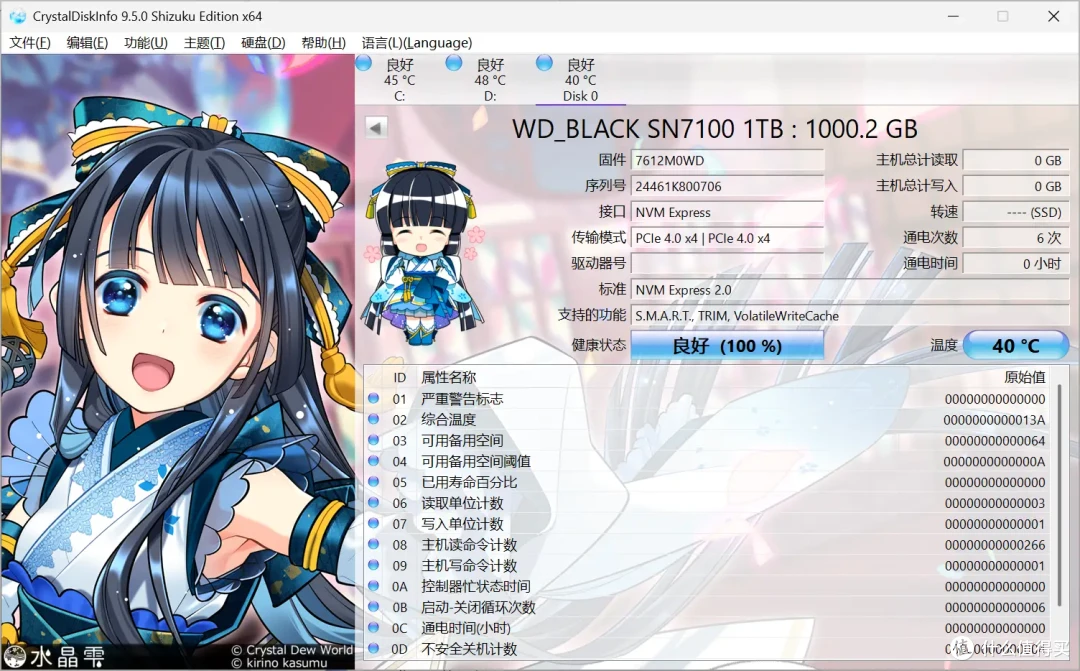Click the 水晶雫 logo on character artwork

(x=55, y=657)
